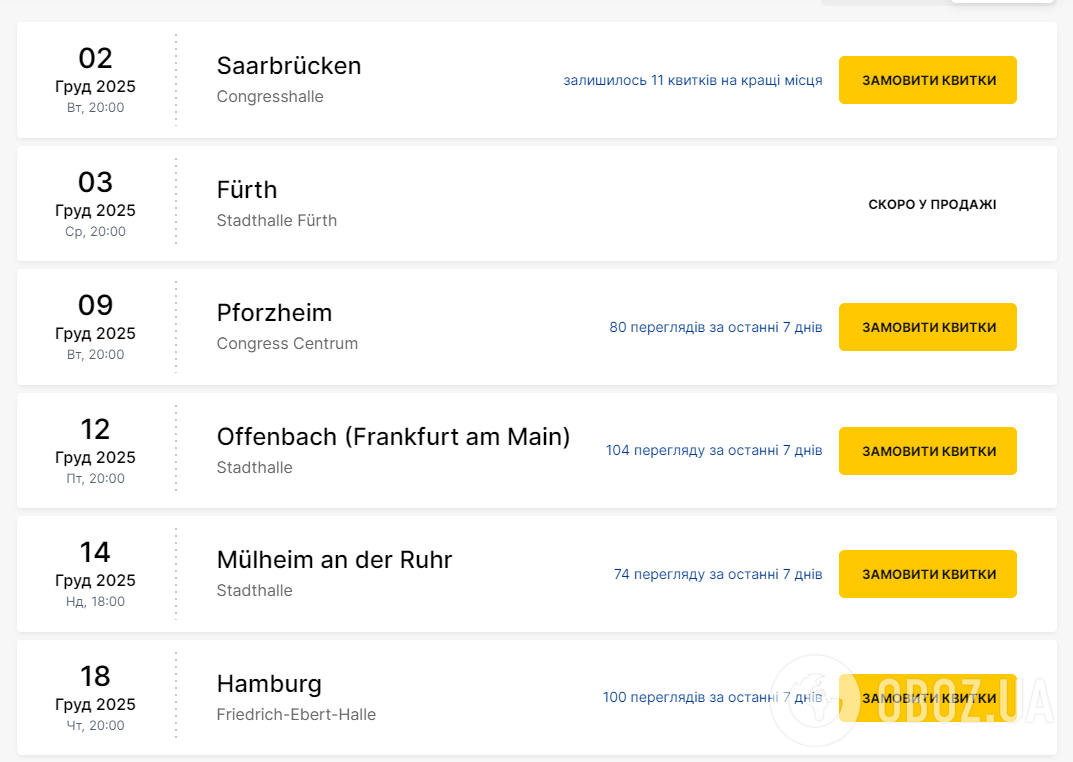Click the 104 views notice for Offenbach
Viewport: 1073px width, 762px height.
713,451
